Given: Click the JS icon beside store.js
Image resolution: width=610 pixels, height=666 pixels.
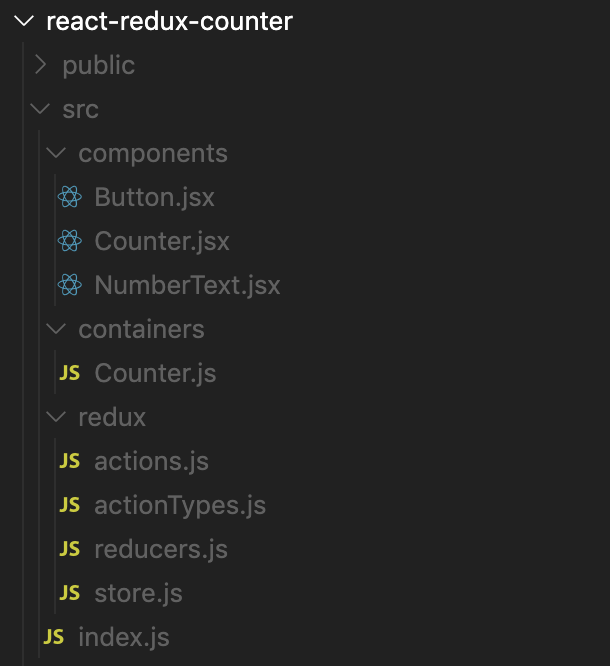Looking at the screenshot, I should coord(69,594).
